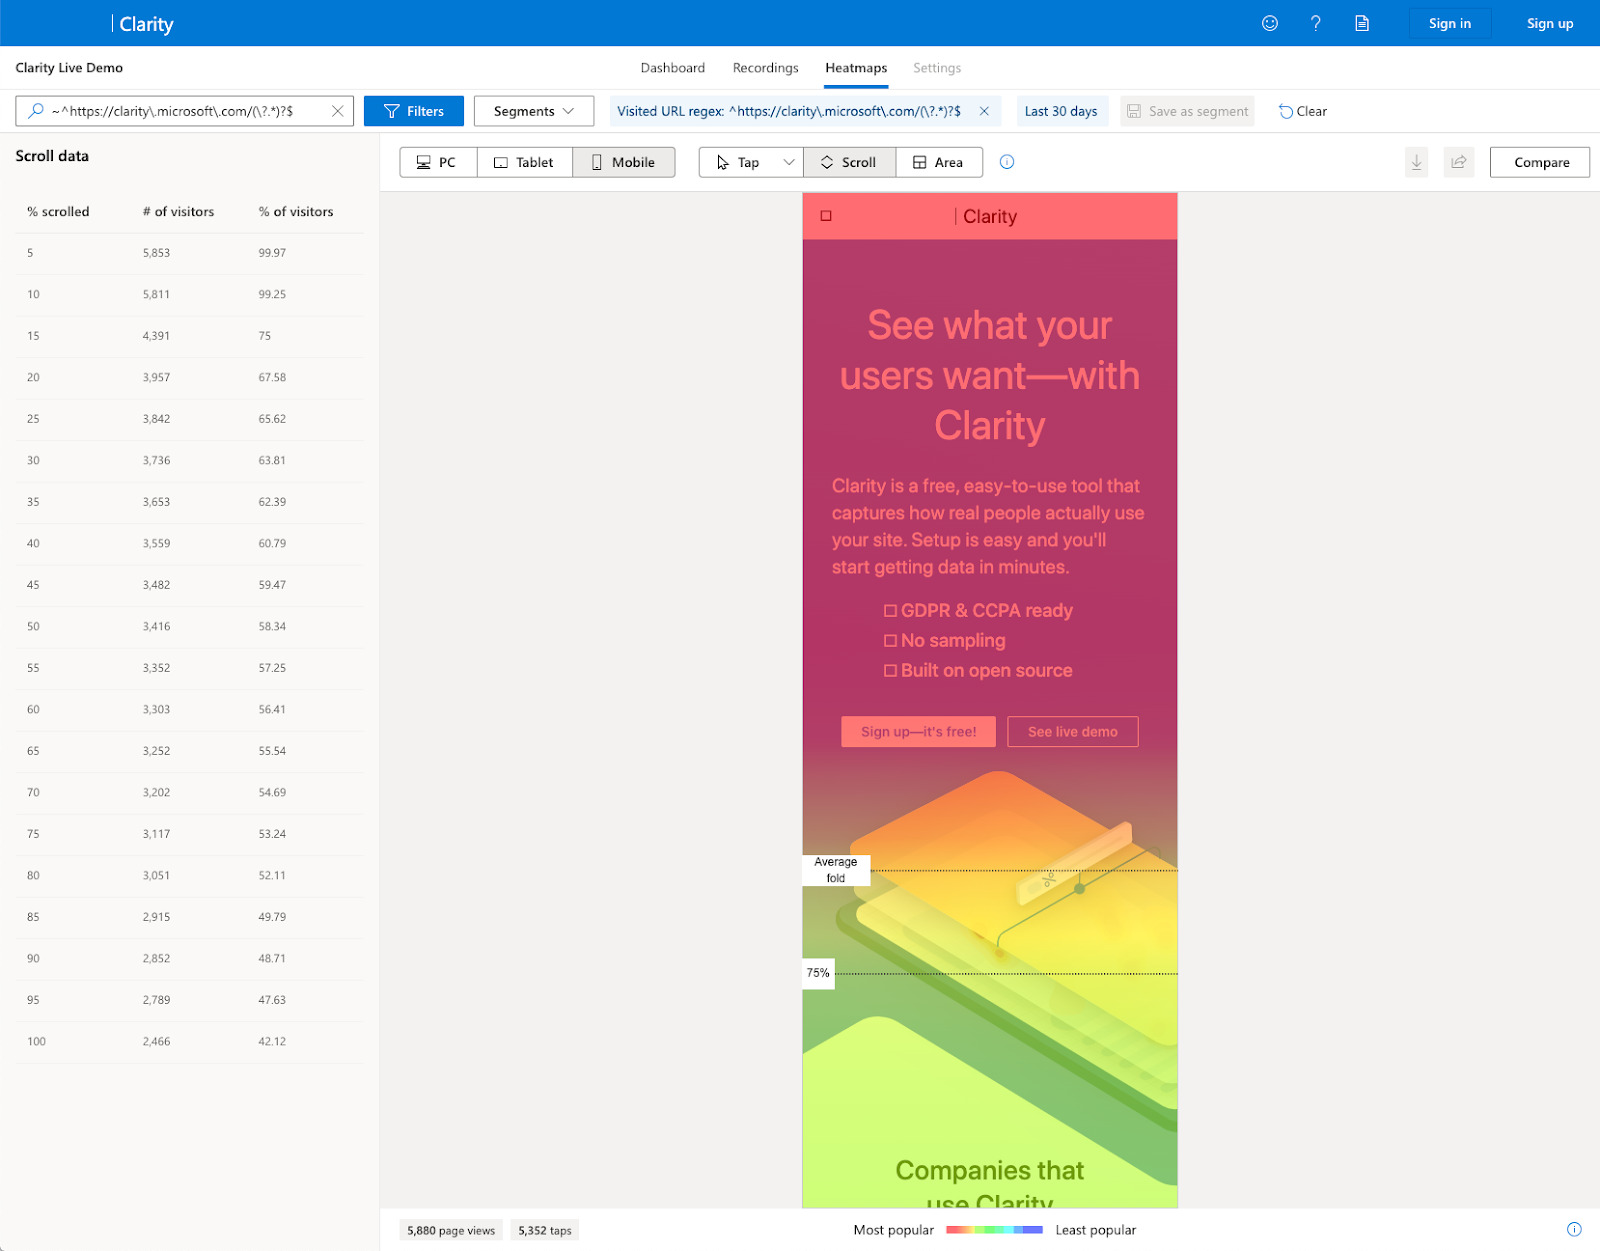
Task: Remove the Visited URL regex filter chip
Action: 984,111
